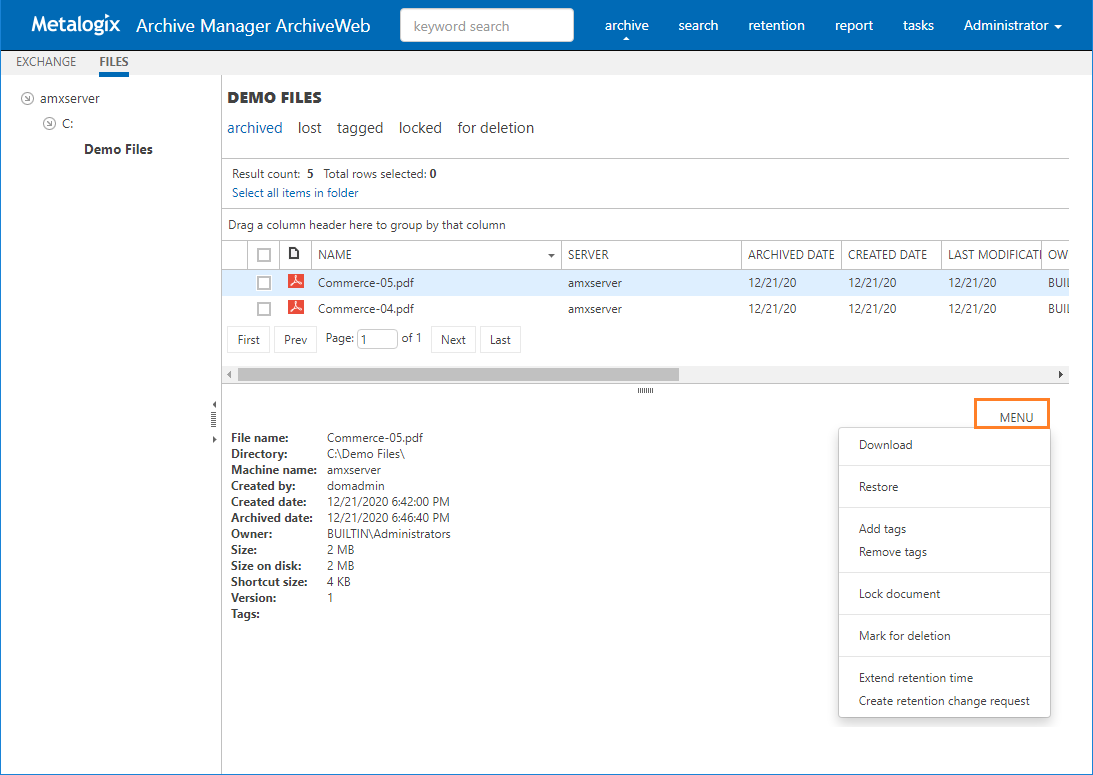Choose Lock document from the menu
Image resolution: width=1093 pixels, height=775 pixels.
point(899,594)
